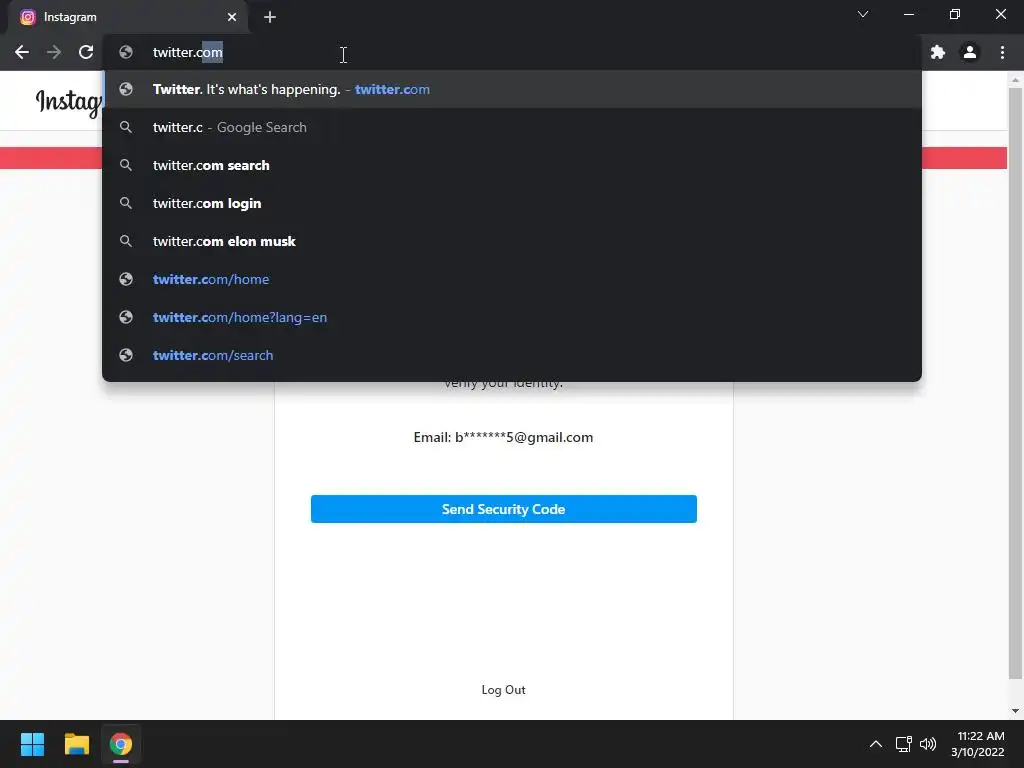Select "Twitter. It's what's happening." suggestion
The width and height of the screenshot is (1024, 768).
pos(512,89)
